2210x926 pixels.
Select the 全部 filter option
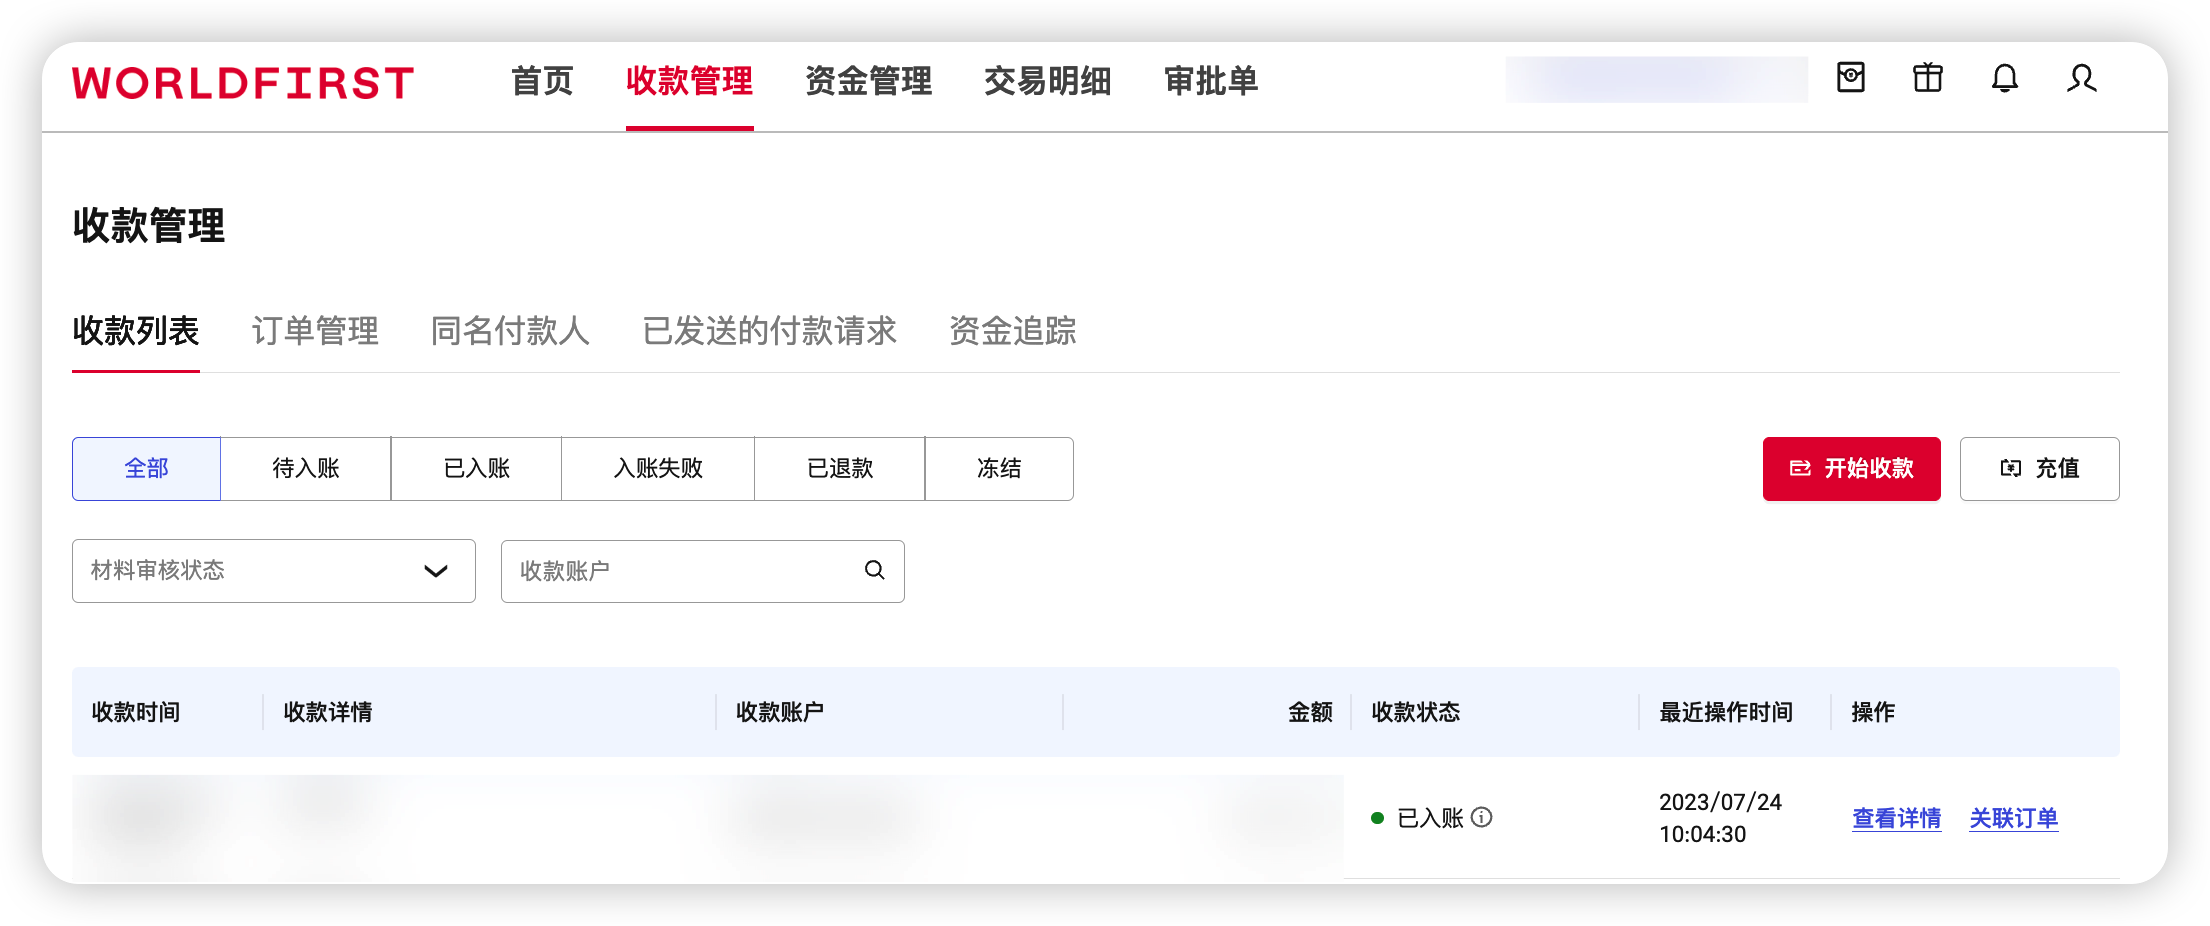tap(146, 468)
